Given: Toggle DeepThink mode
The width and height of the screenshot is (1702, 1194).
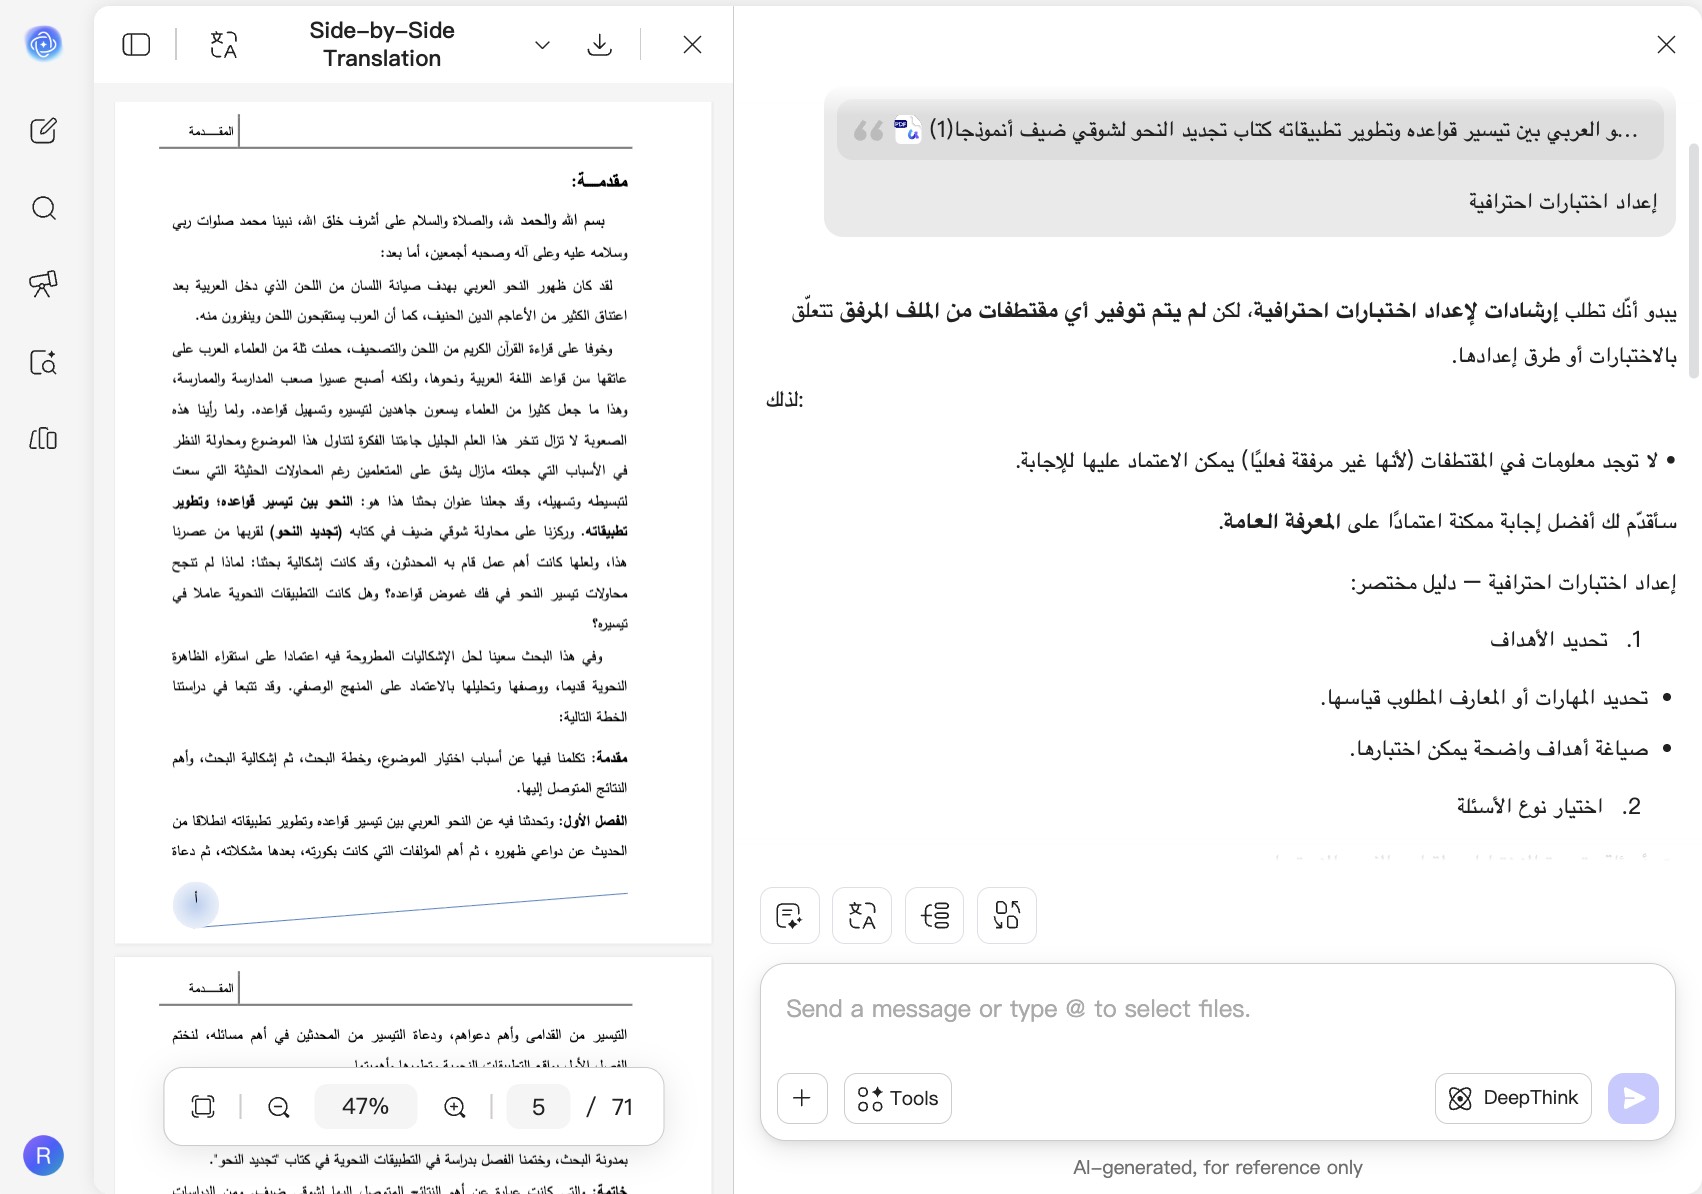Looking at the screenshot, I should (x=1513, y=1098).
